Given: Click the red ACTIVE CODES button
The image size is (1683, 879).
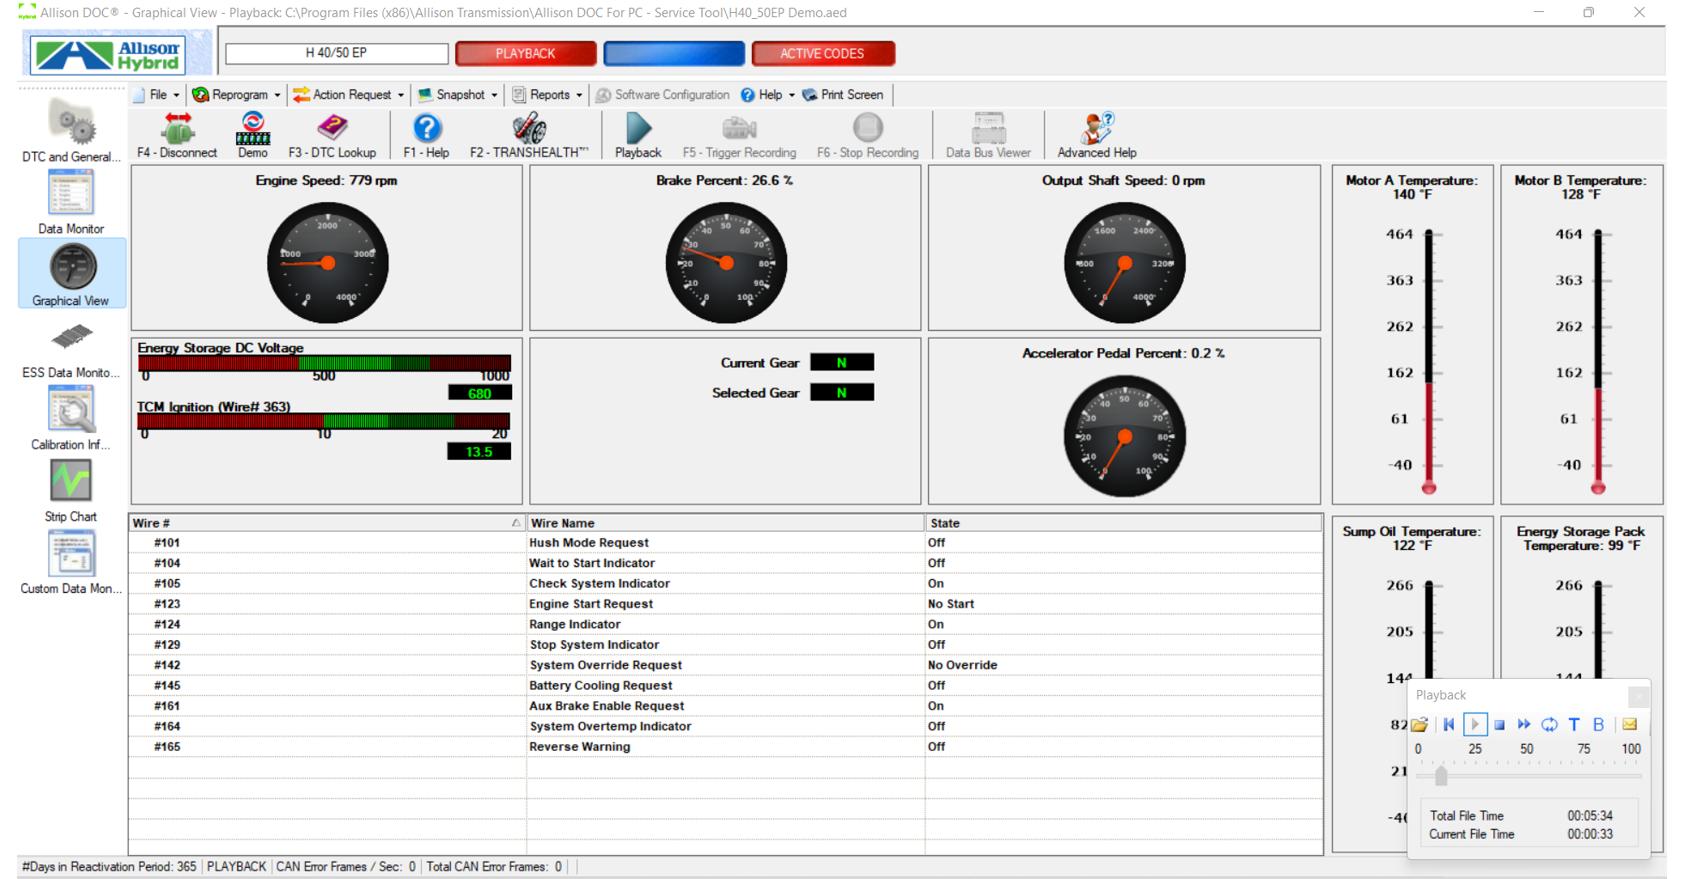Looking at the screenshot, I should [x=822, y=54].
